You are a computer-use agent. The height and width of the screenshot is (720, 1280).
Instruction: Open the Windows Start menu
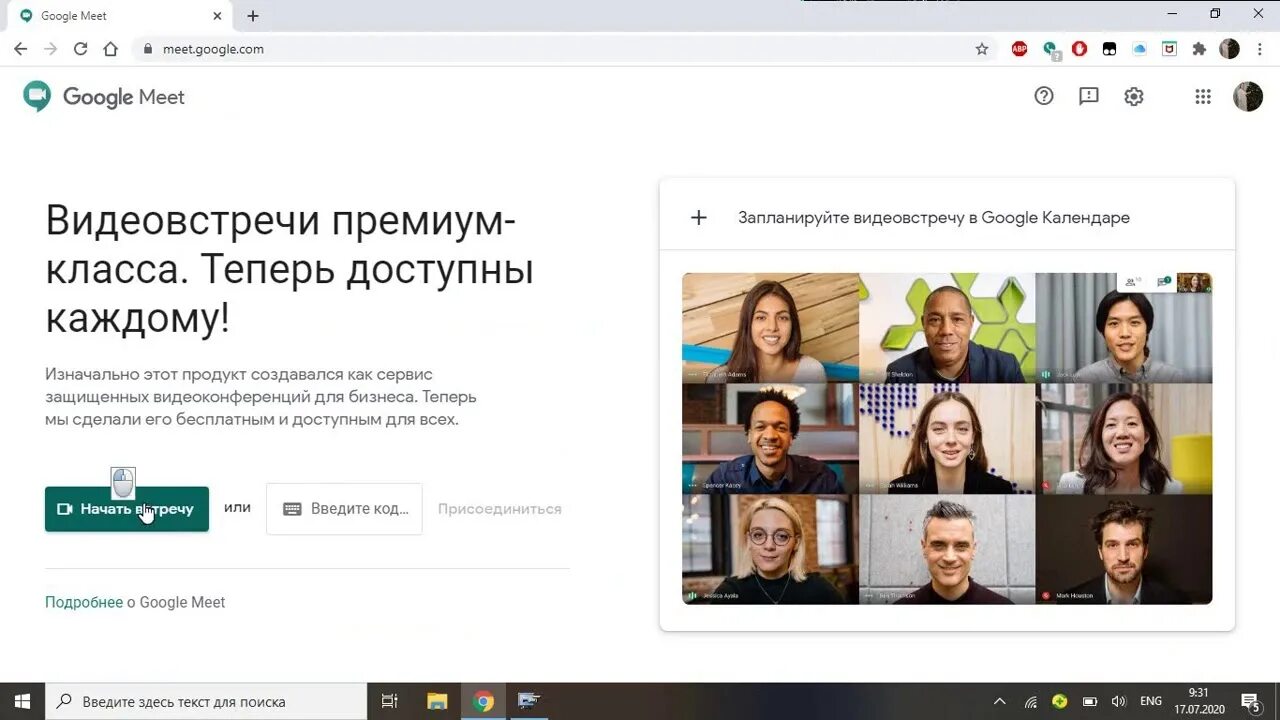coord(22,701)
